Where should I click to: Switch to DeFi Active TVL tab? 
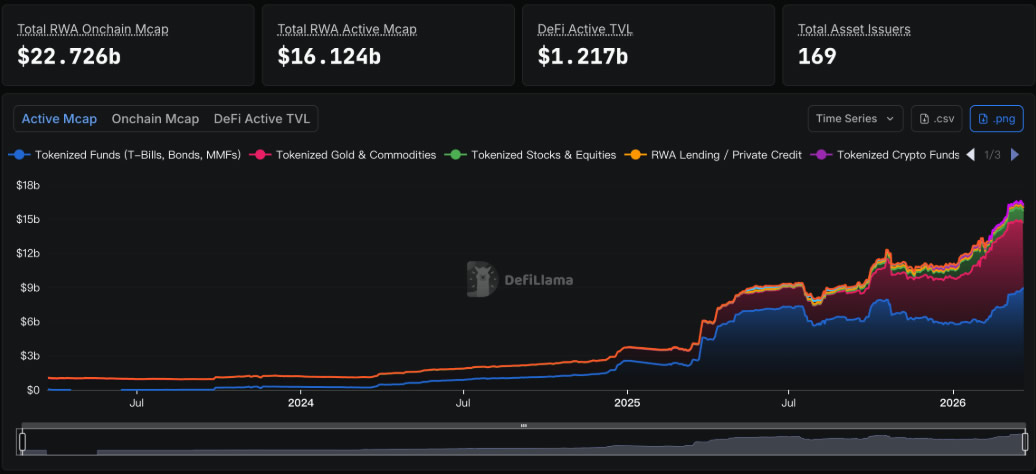click(x=262, y=119)
